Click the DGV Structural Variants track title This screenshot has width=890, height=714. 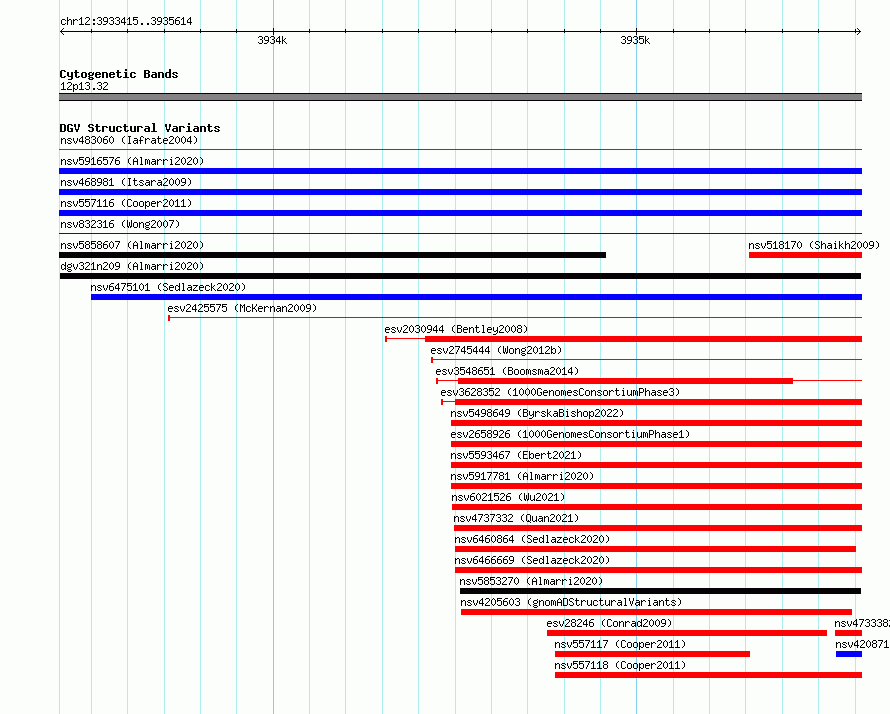coord(140,128)
